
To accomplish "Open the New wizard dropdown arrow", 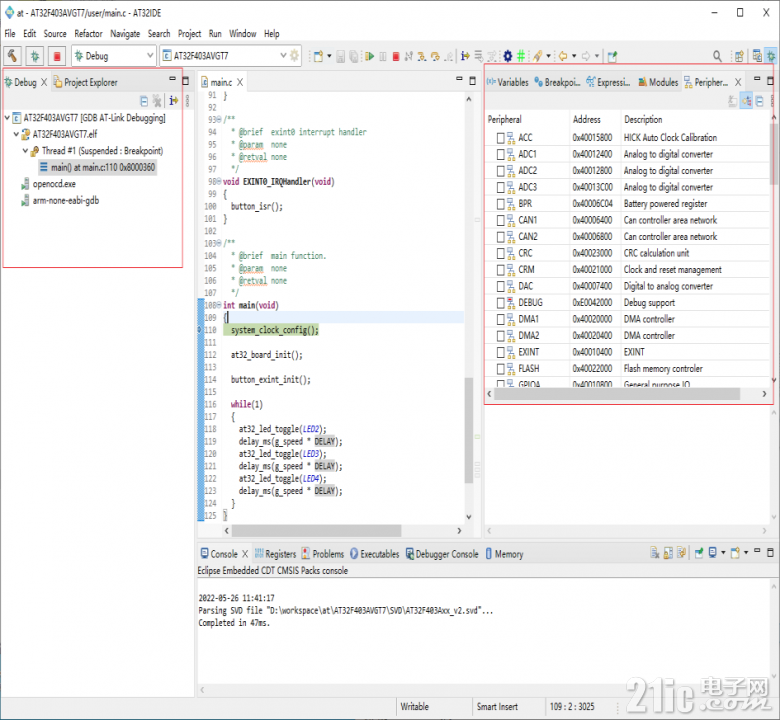I will pos(329,56).
